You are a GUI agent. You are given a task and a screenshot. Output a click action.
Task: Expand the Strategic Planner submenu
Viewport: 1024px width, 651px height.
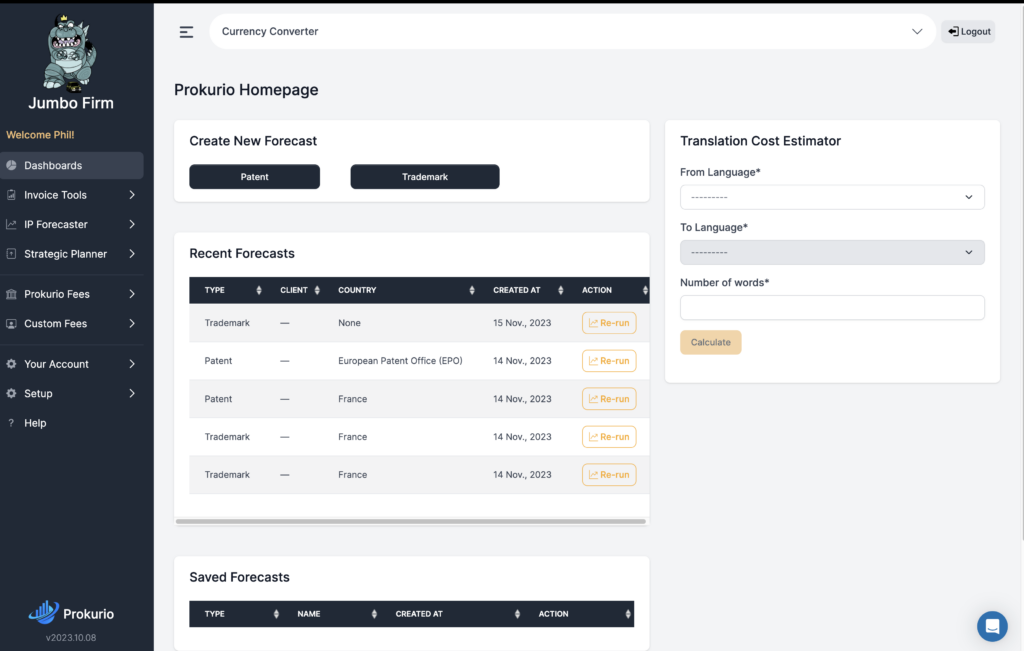click(132, 253)
